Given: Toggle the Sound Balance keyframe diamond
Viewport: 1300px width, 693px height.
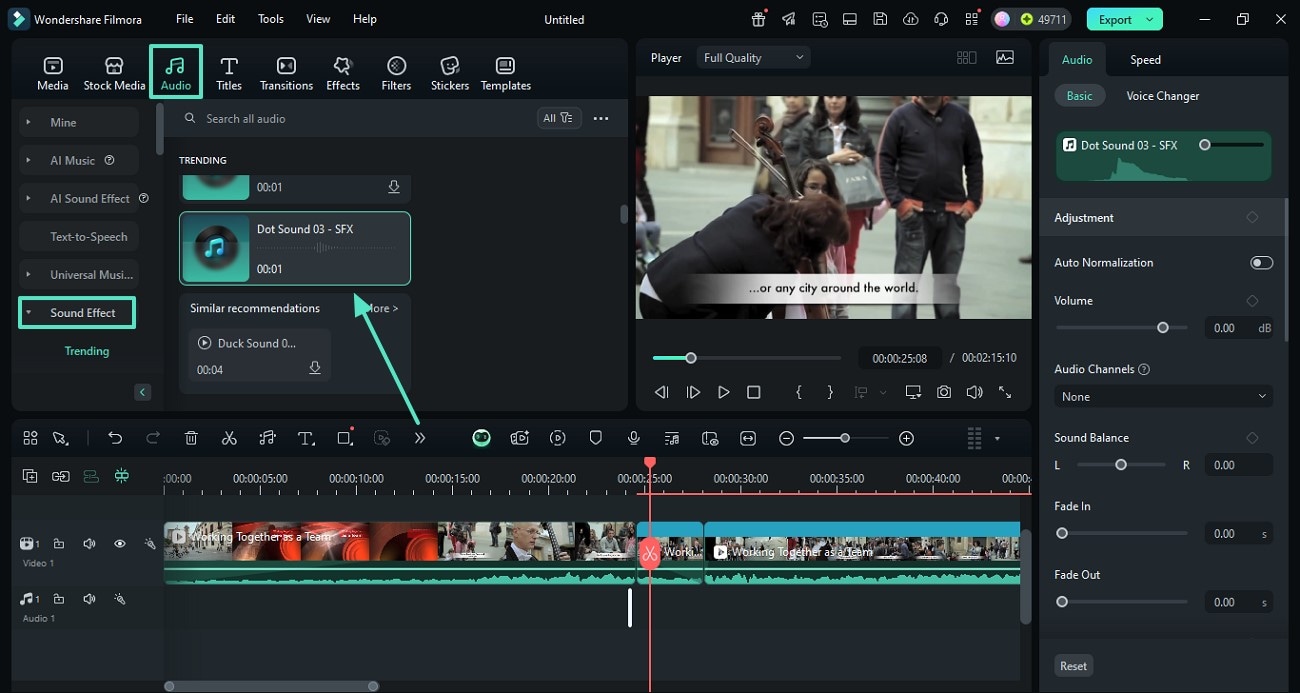Looking at the screenshot, I should pyautogui.click(x=1252, y=438).
